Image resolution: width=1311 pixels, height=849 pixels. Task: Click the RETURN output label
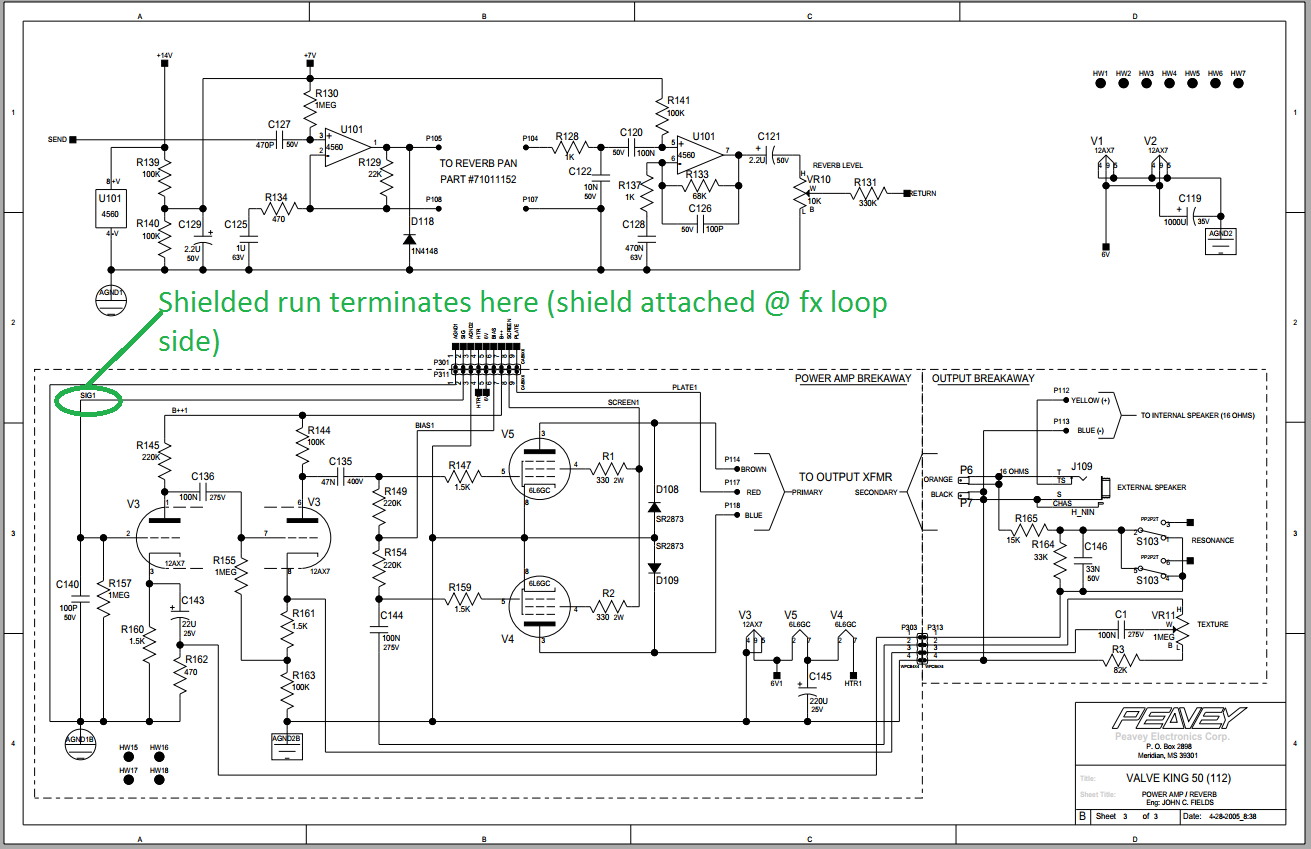921,193
